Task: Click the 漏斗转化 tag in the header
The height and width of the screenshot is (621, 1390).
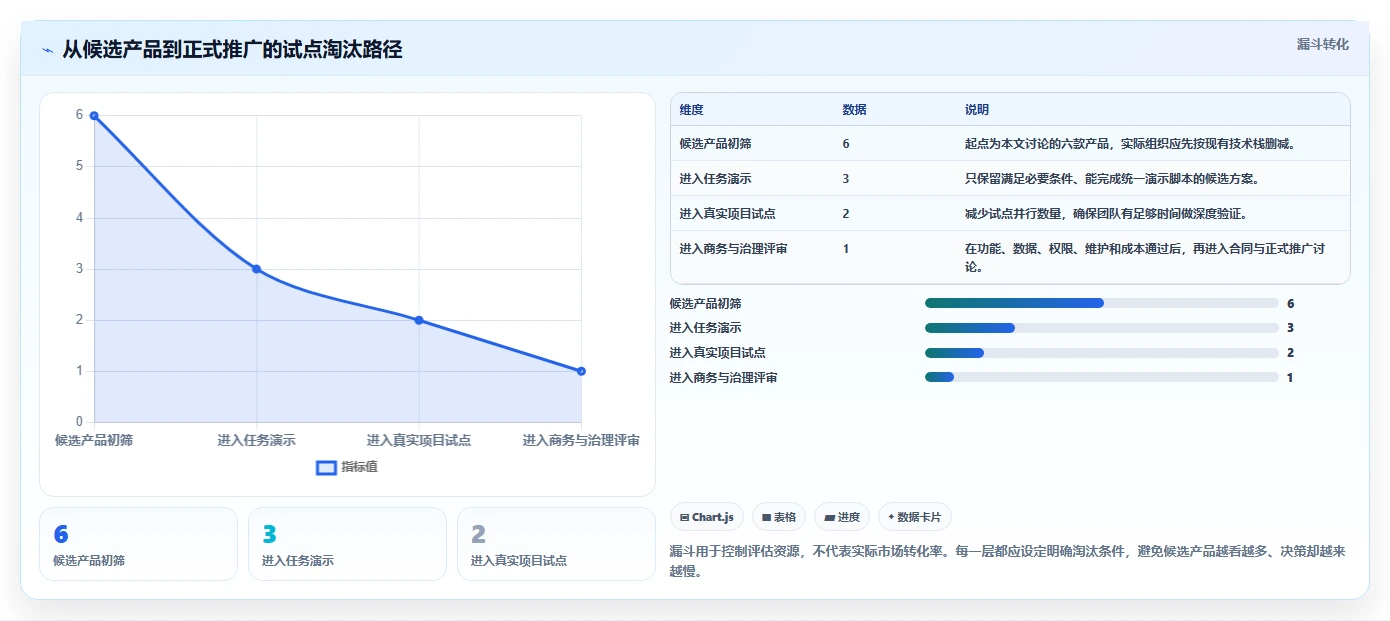Action: [x=1322, y=45]
